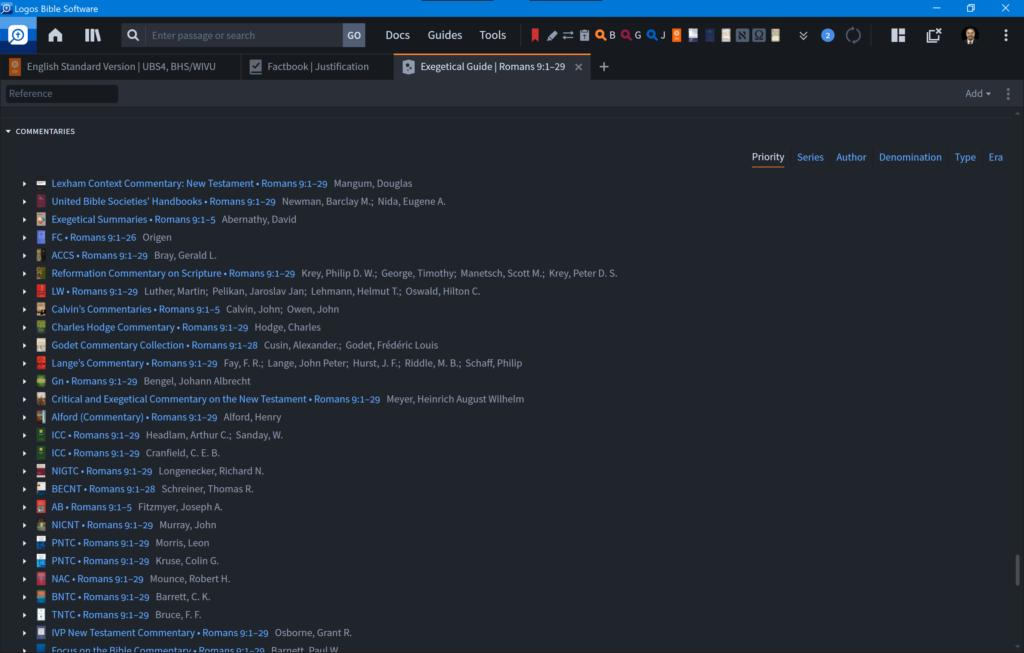The image size is (1024, 653).
Task: Sort commentaries by Denomination
Action: click(910, 157)
